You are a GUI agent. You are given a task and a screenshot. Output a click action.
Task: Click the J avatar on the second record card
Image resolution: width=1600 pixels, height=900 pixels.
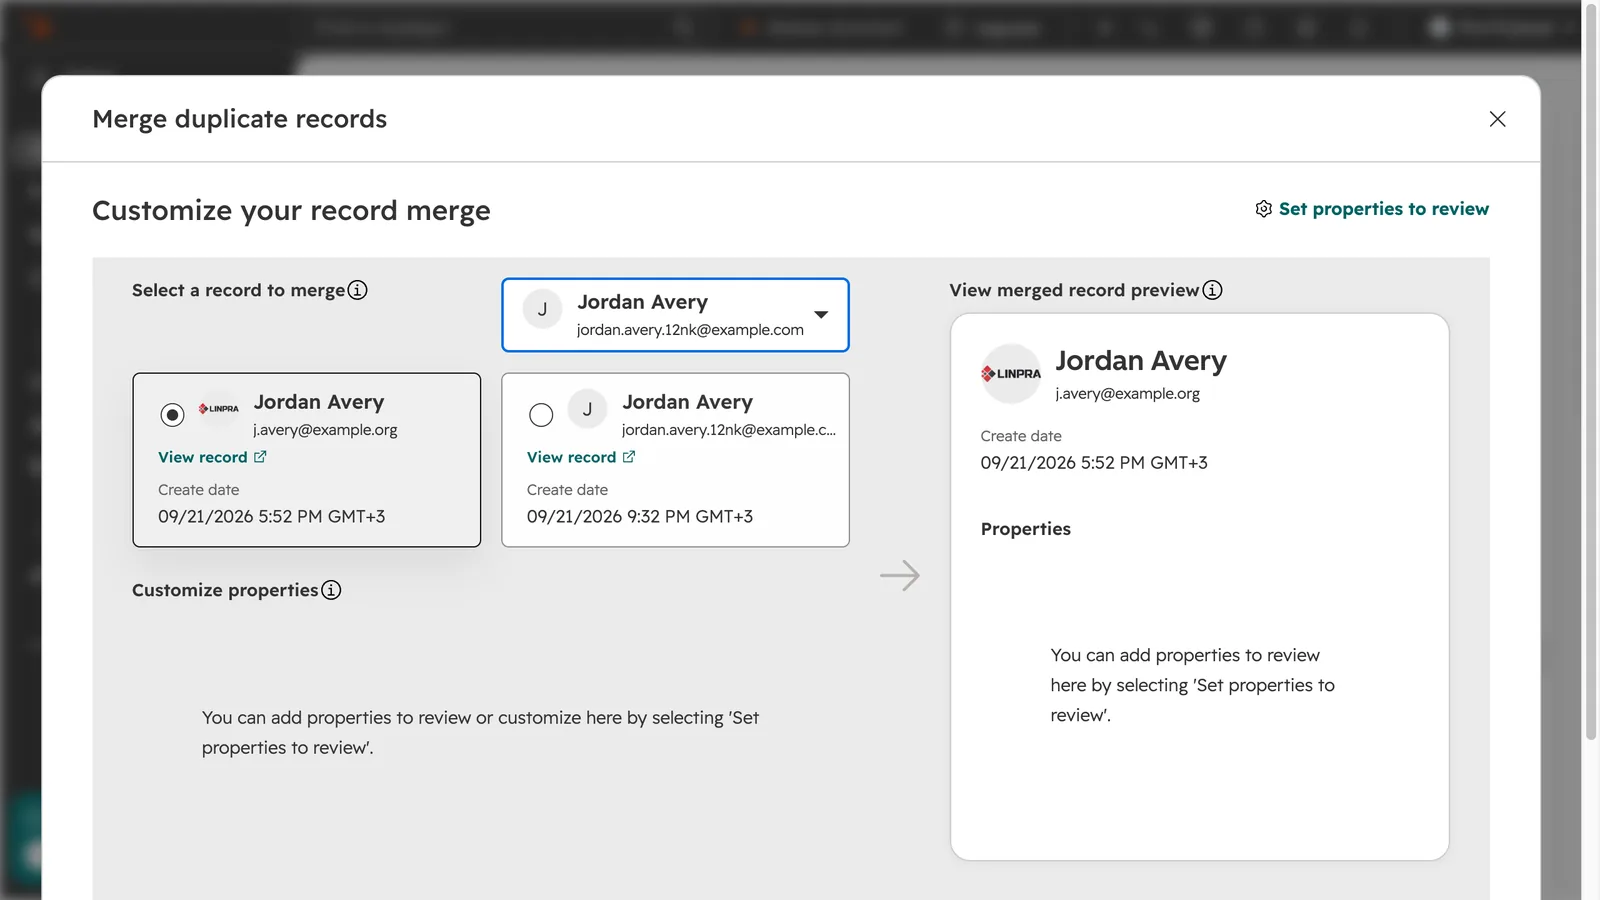coord(587,409)
